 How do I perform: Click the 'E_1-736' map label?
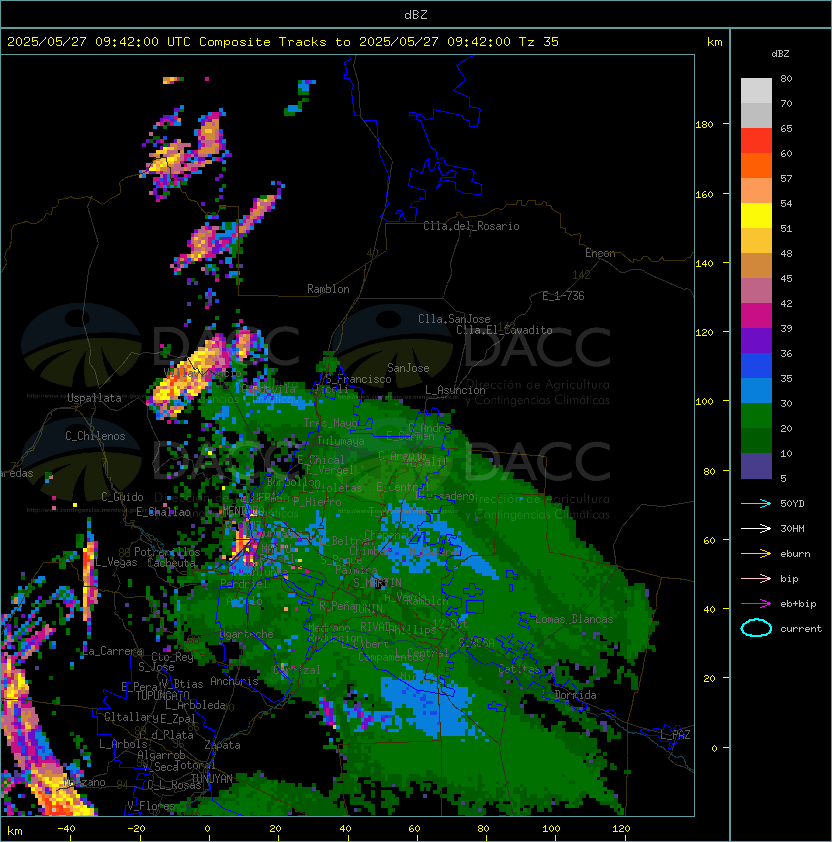tap(563, 296)
